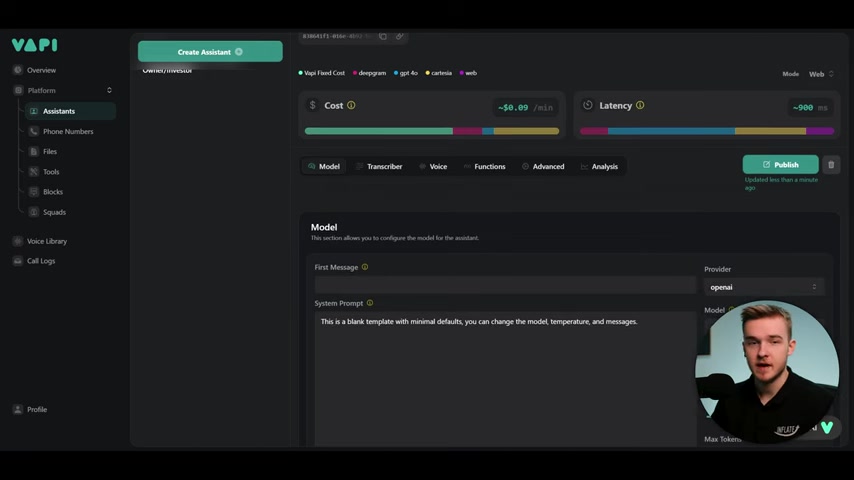Click the Assistants icon

pos(34,111)
